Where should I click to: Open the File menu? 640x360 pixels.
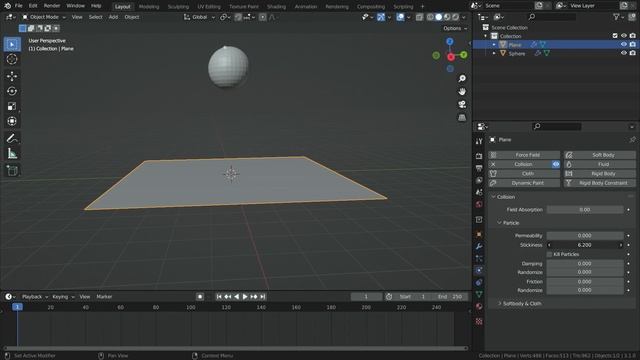click(x=18, y=6)
